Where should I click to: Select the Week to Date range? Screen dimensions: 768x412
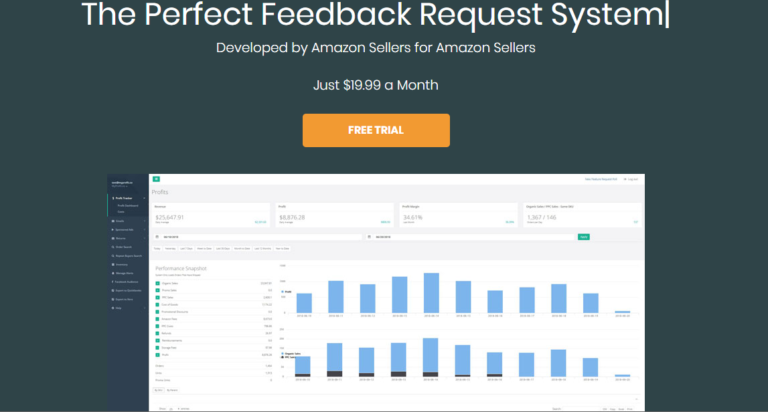coord(204,249)
